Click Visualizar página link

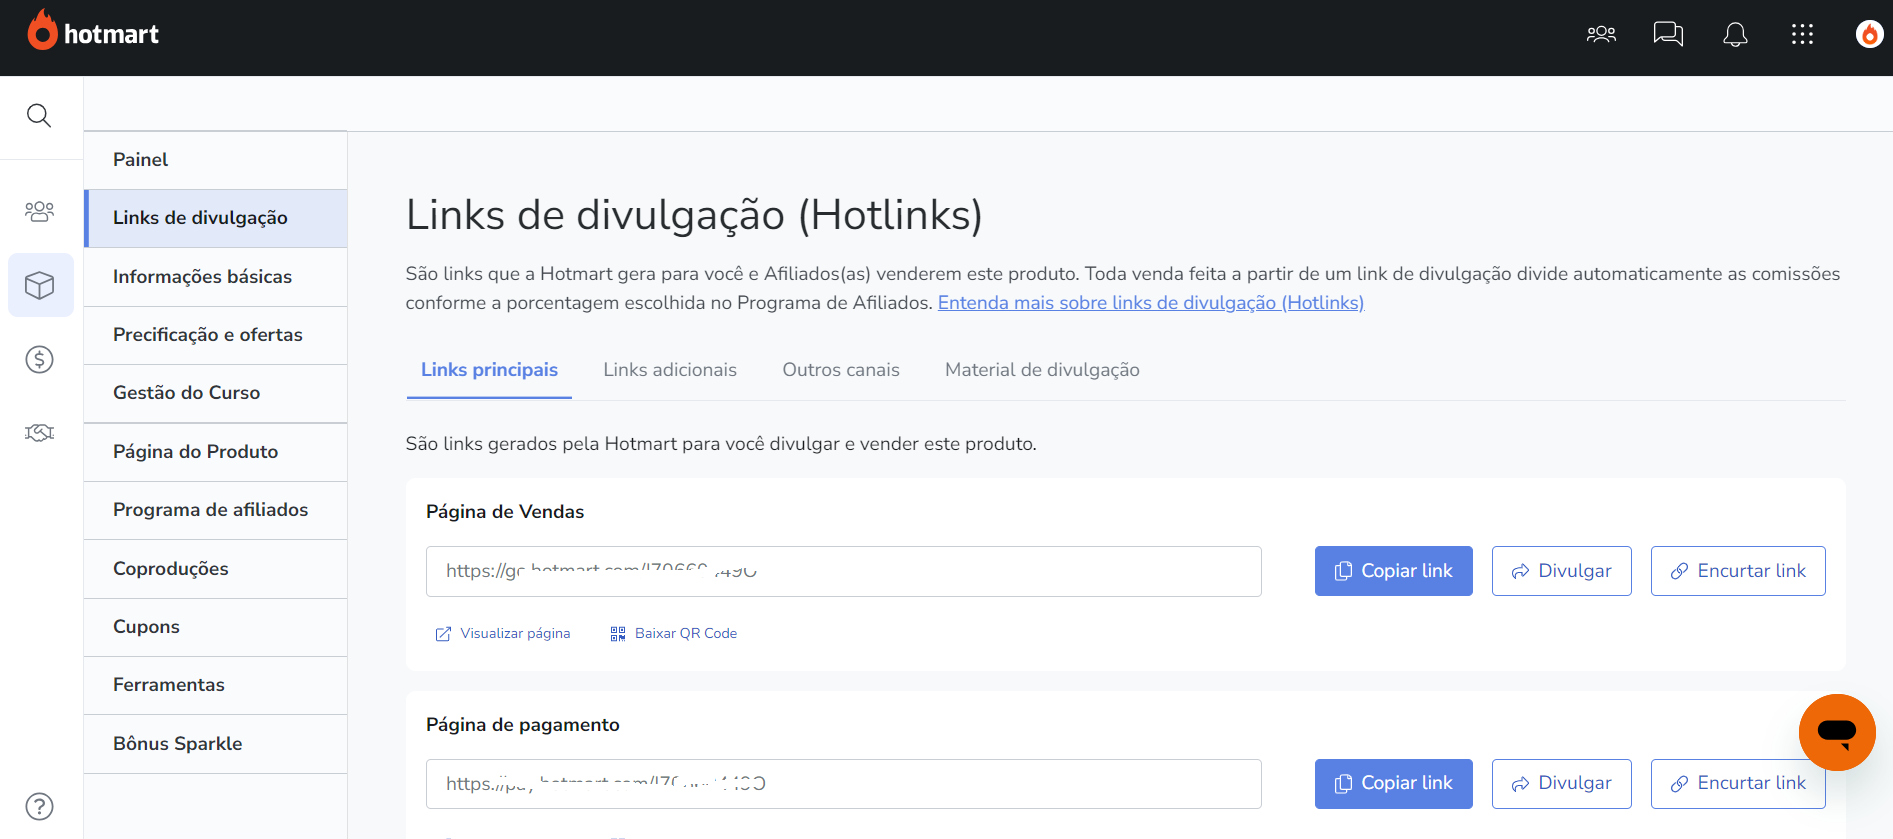pyautogui.click(x=503, y=634)
